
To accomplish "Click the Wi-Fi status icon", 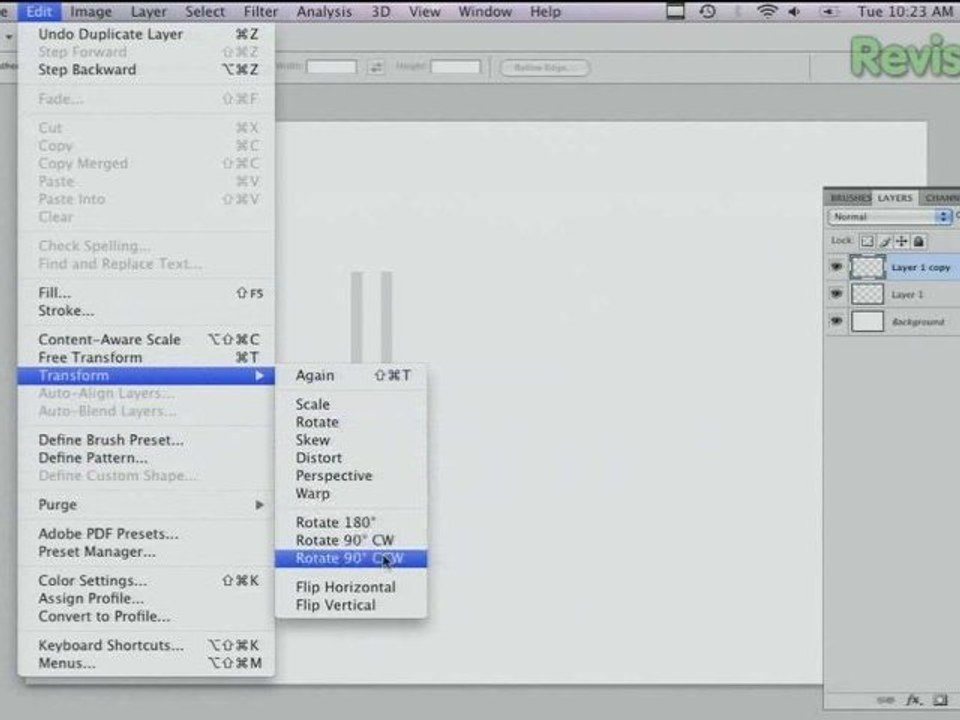I will tap(767, 11).
